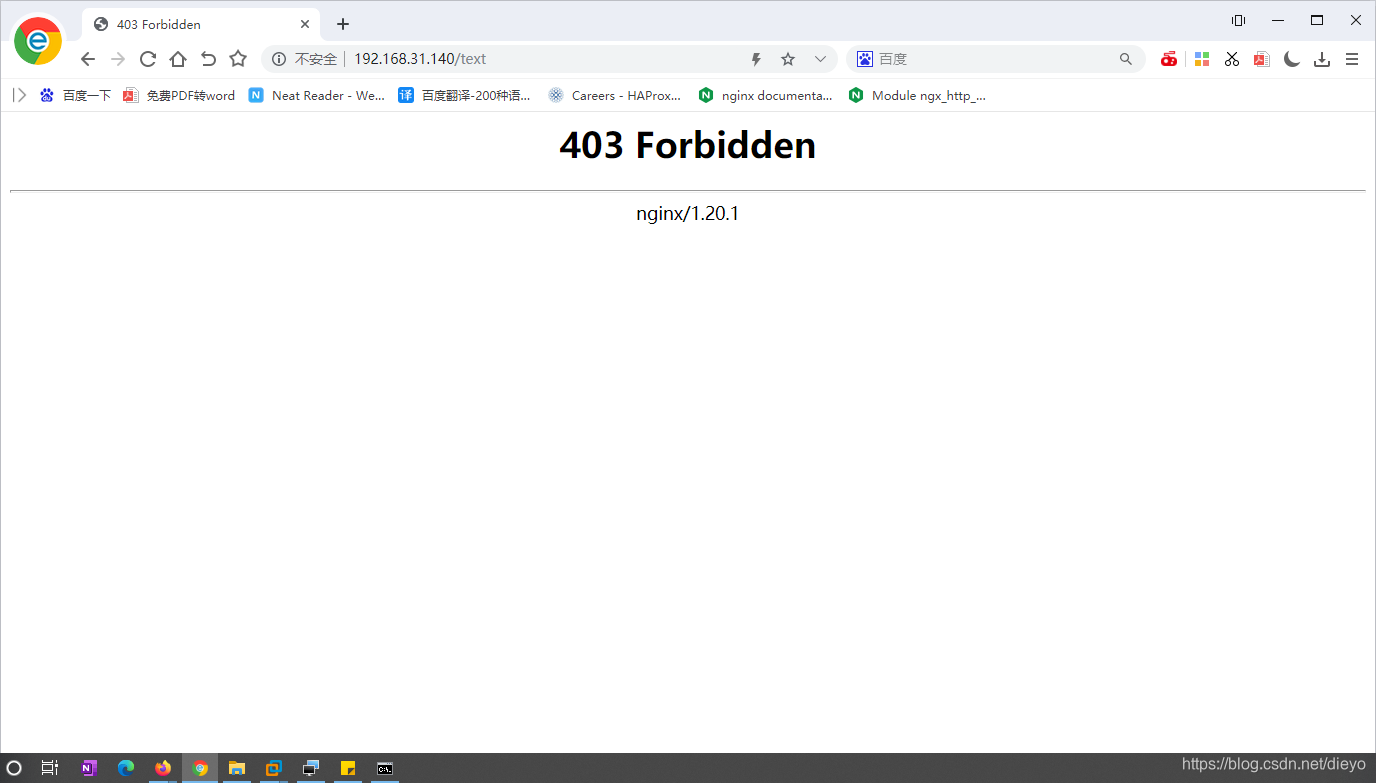Open File Explorer from the taskbar
This screenshot has width=1376, height=783.
point(237,768)
